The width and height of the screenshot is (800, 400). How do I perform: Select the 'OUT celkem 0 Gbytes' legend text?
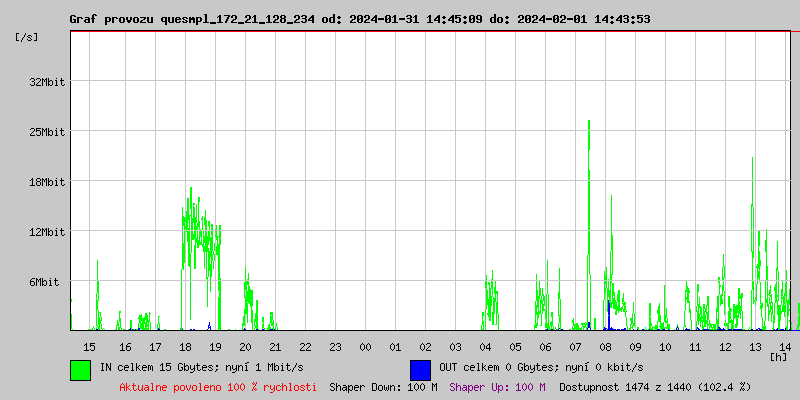click(x=541, y=368)
